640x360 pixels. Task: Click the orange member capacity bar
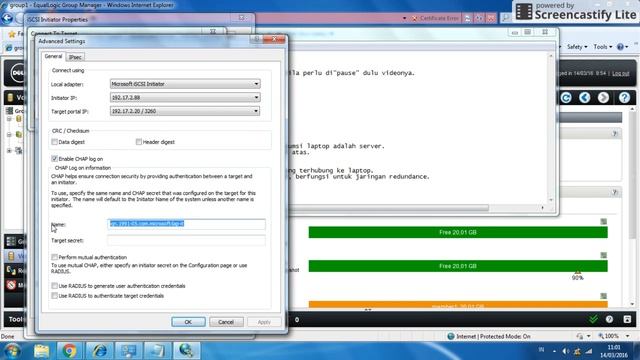pos(458,304)
